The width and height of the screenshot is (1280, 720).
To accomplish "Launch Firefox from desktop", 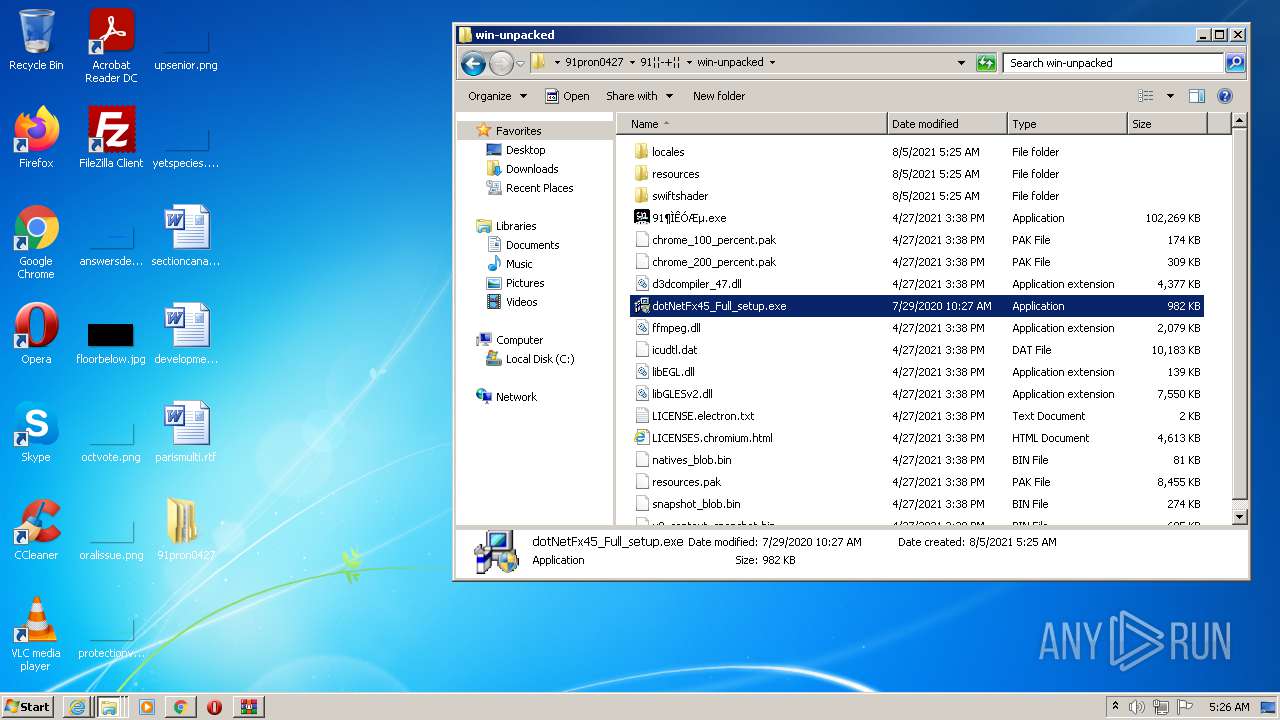I will (x=36, y=138).
